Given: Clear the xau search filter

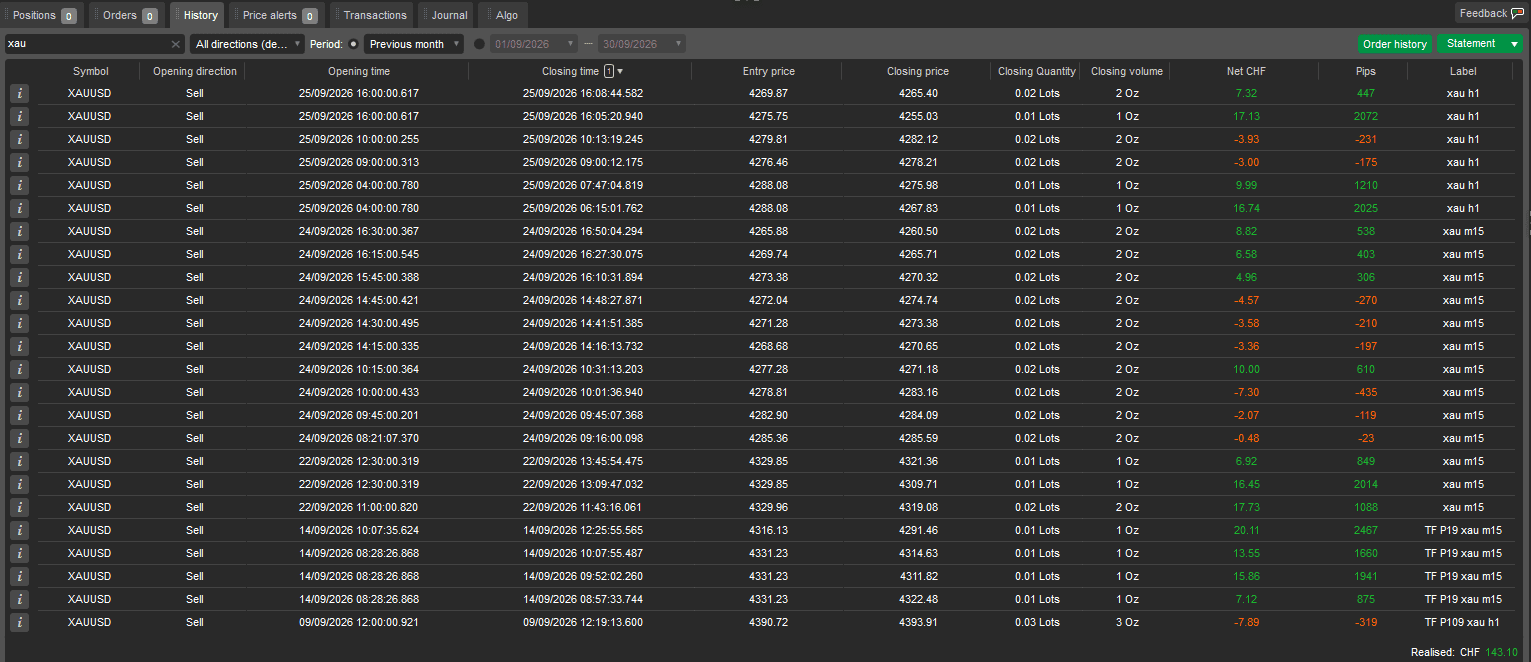Looking at the screenshot, I should click(176, 44).
